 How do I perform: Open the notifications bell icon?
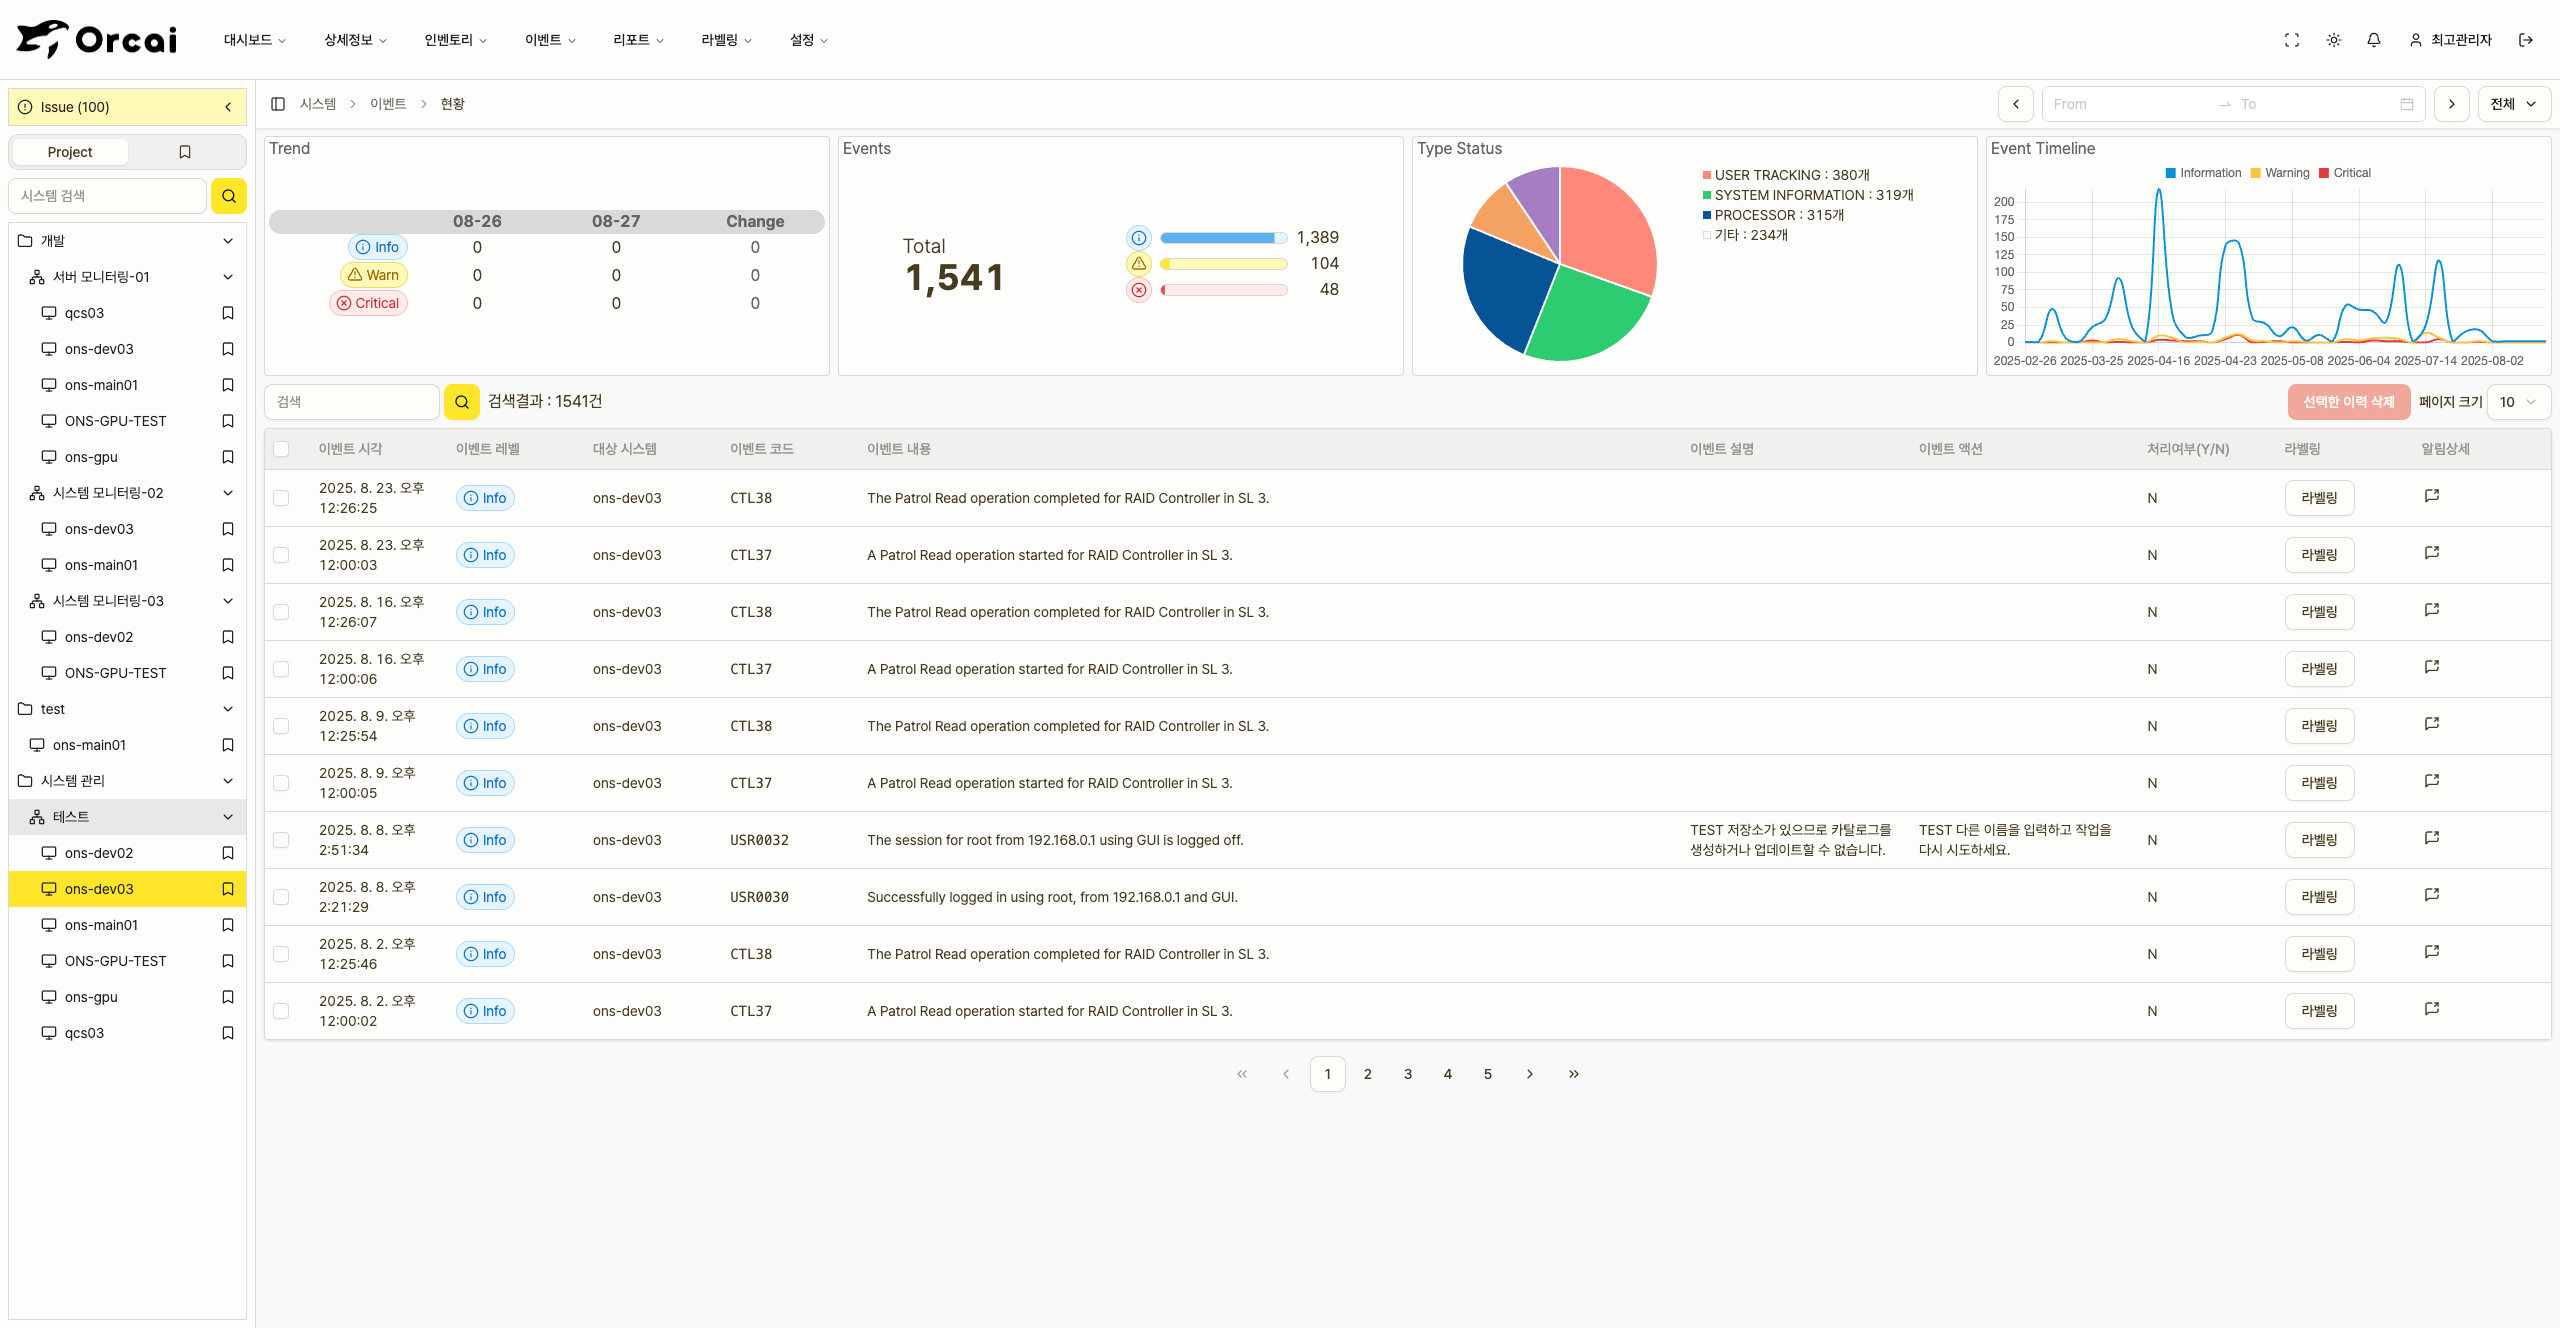[x=2374, y=40]
